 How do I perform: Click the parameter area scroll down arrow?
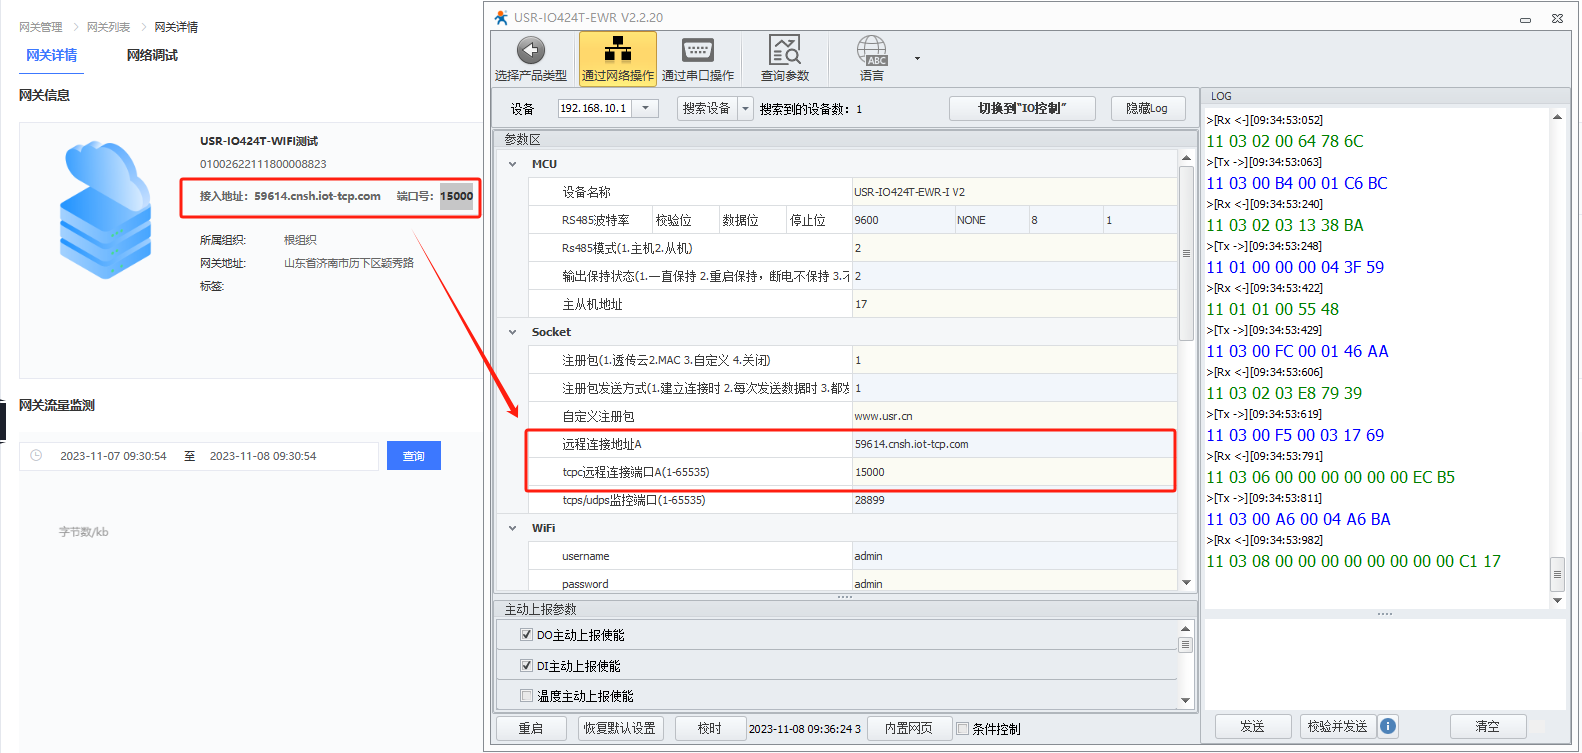(1186, 582)
